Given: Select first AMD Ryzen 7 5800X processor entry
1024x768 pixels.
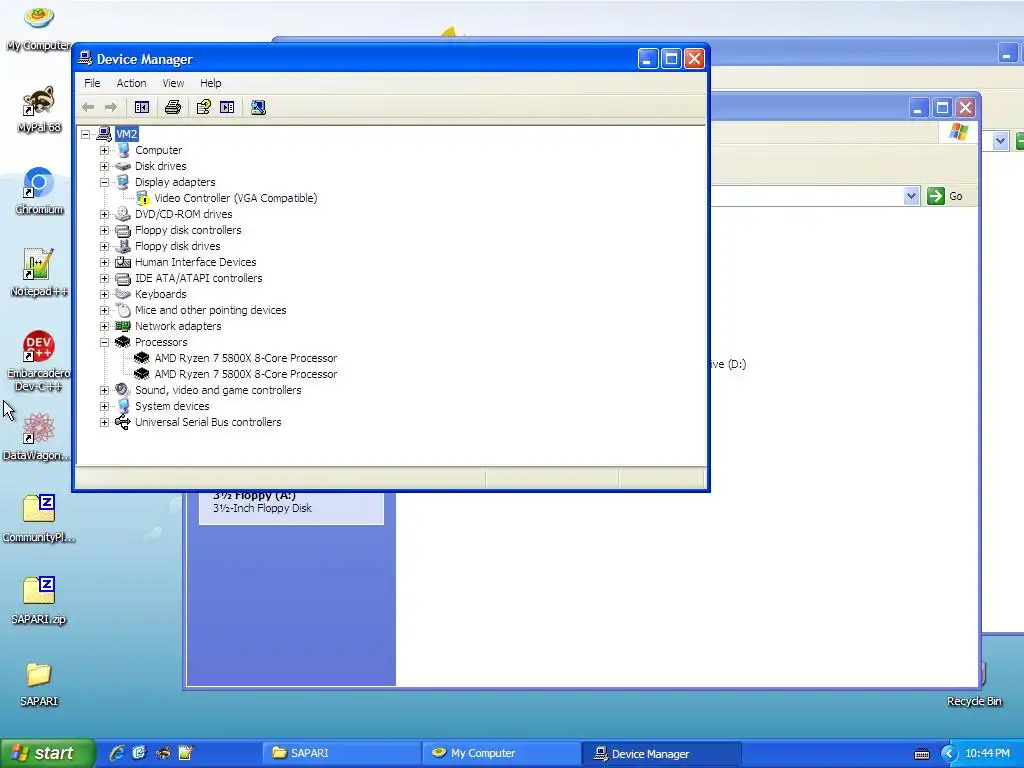Looking at the screenshot, I should (x=246, y=358).
